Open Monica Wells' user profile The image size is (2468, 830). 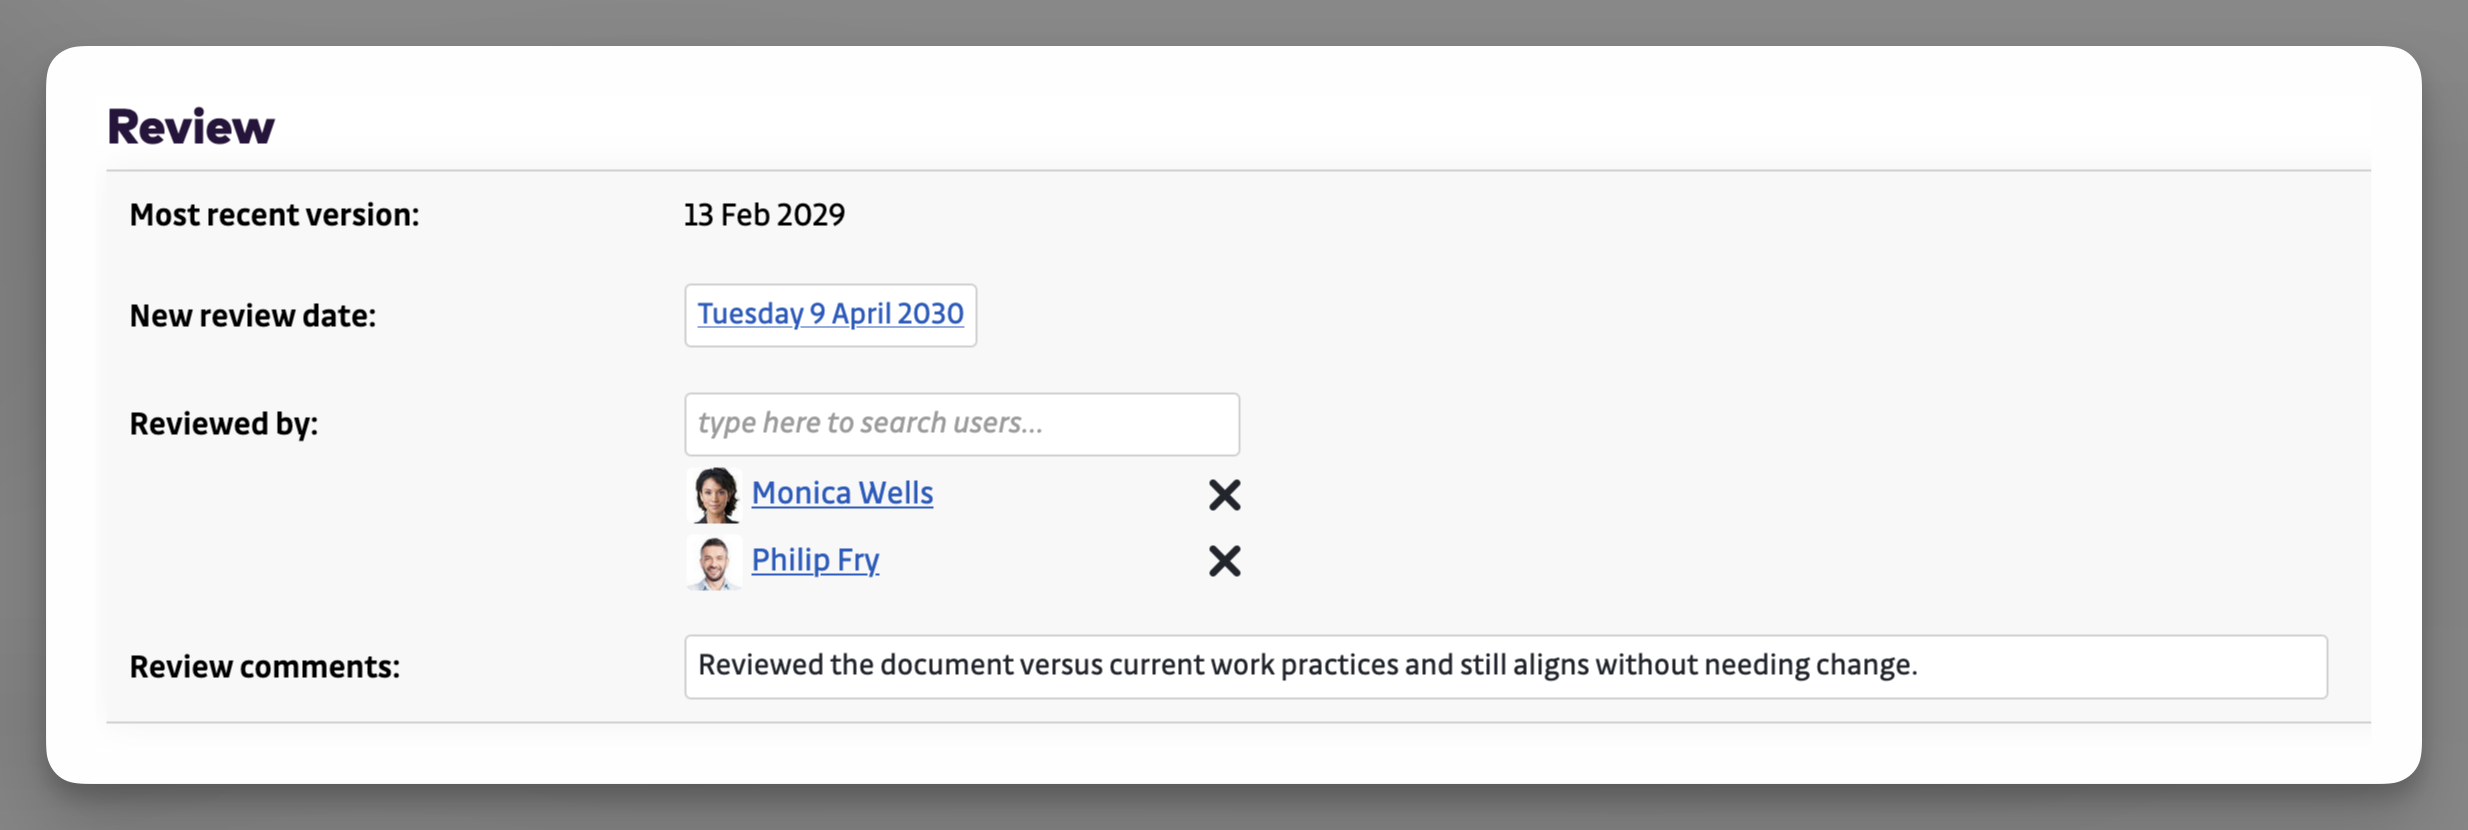842,492
